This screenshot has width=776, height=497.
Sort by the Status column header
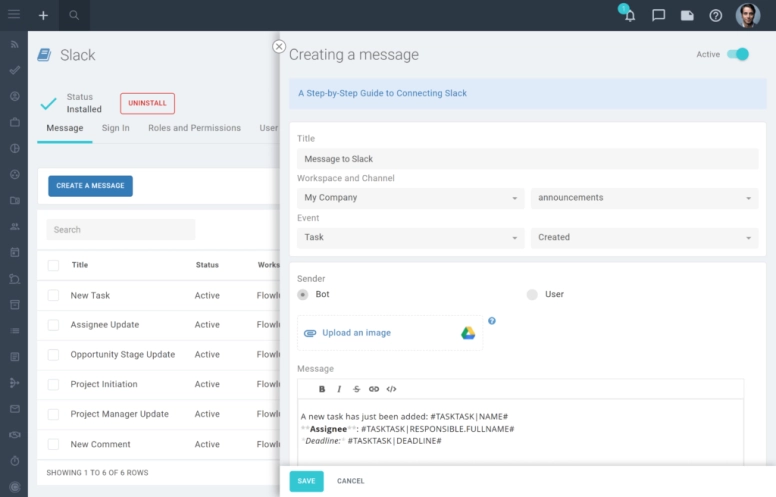pos(207,265)
